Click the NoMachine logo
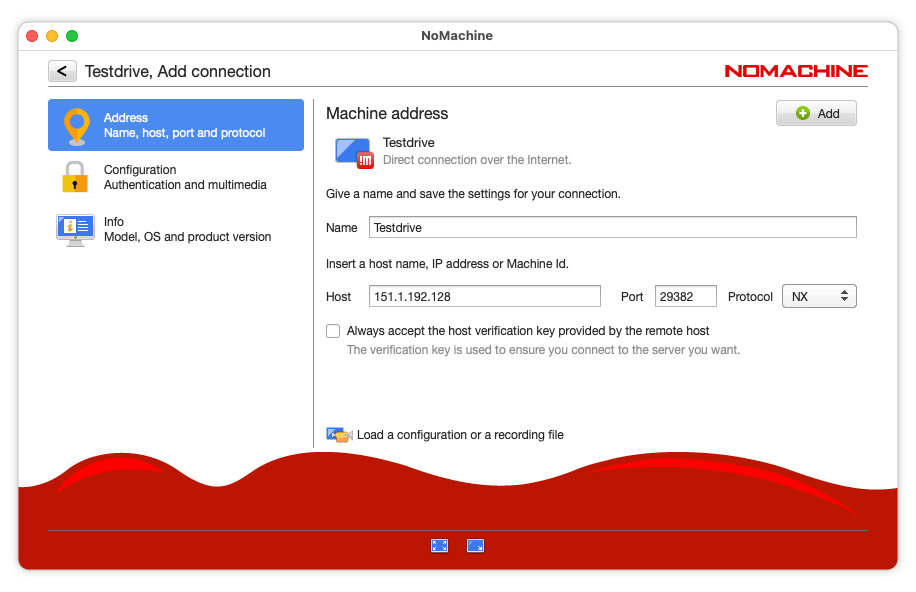Screen dimensions: 916x592 [x=796, y=71]
